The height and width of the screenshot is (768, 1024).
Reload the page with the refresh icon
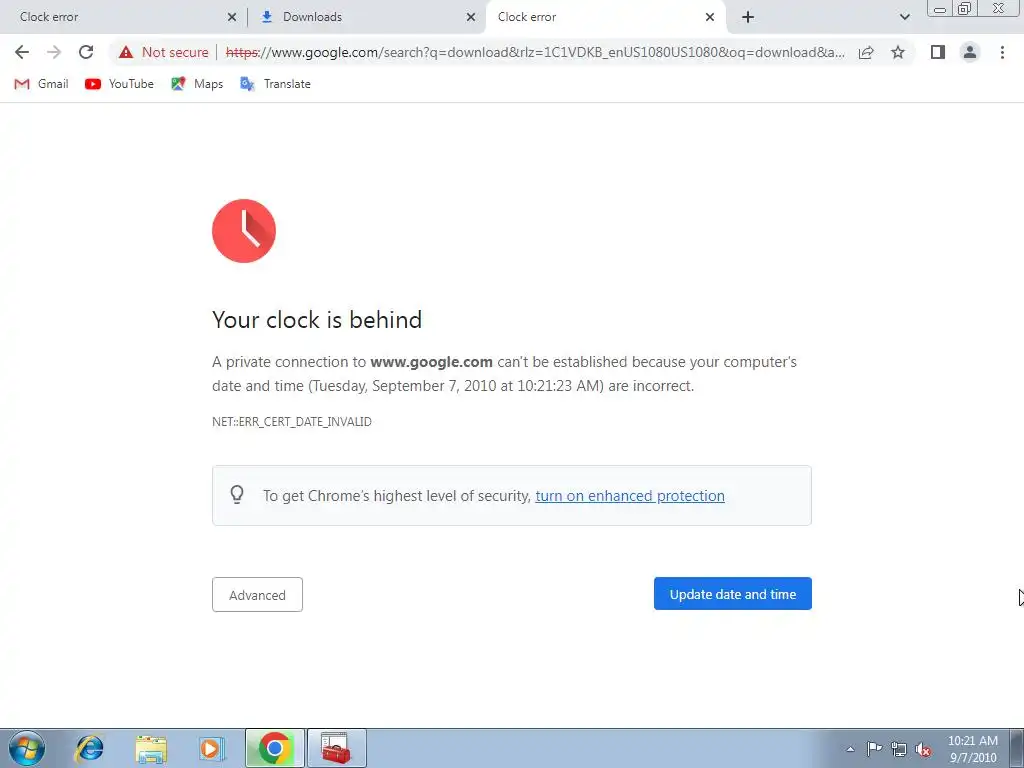86,52
